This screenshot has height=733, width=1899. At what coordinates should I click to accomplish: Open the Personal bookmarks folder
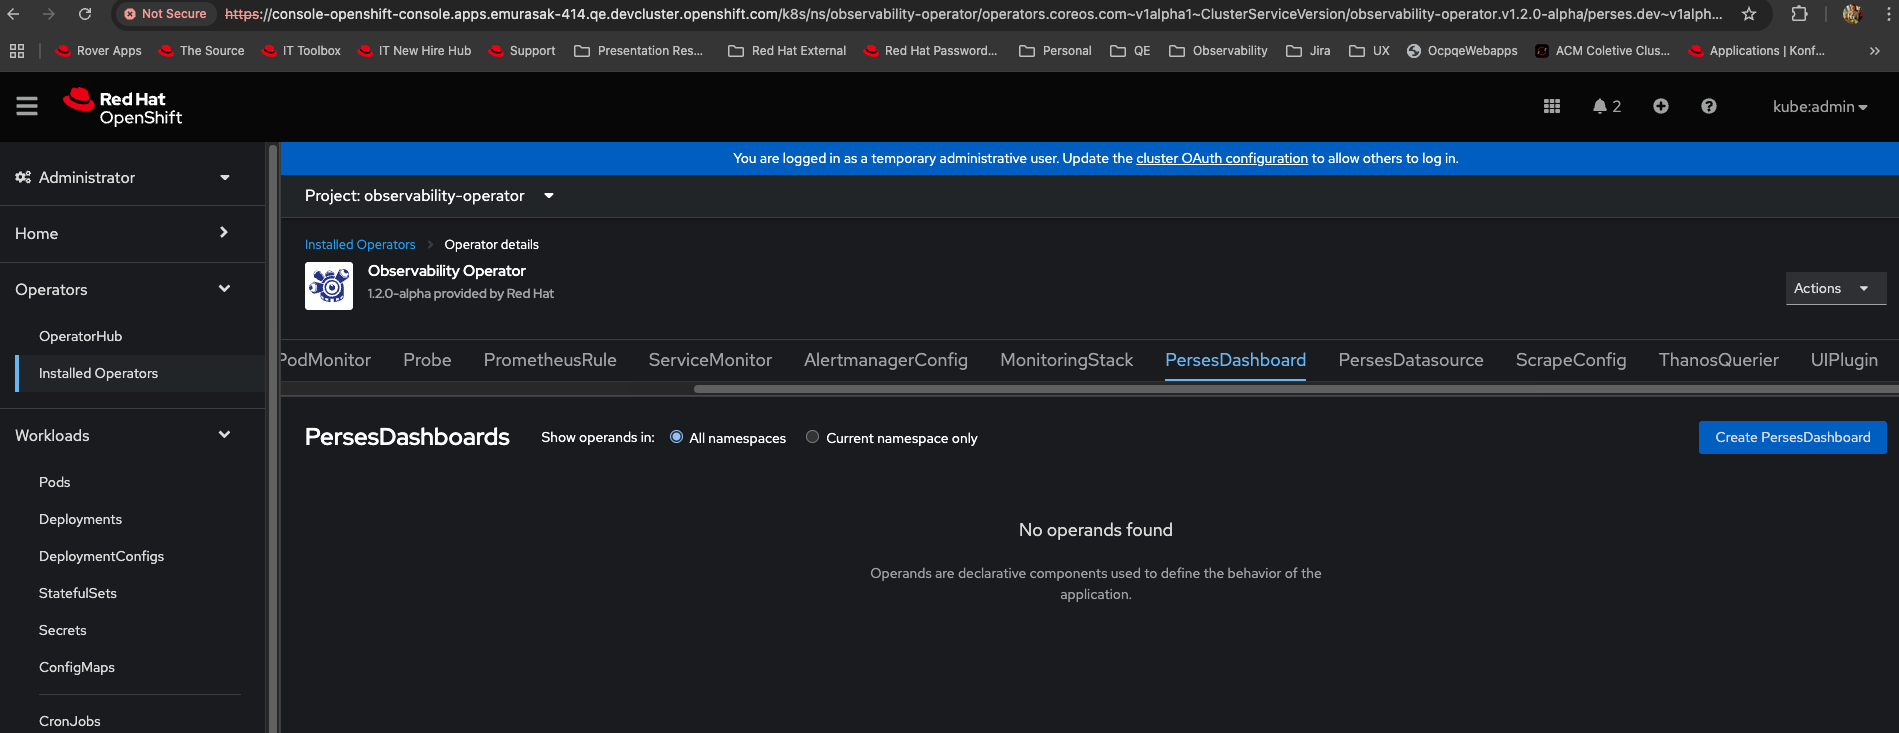tap(1055, 51)
